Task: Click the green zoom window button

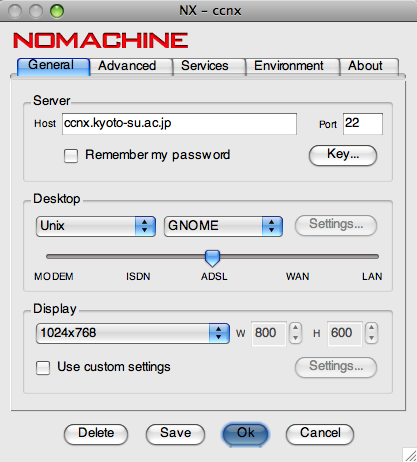Action: 57,11
